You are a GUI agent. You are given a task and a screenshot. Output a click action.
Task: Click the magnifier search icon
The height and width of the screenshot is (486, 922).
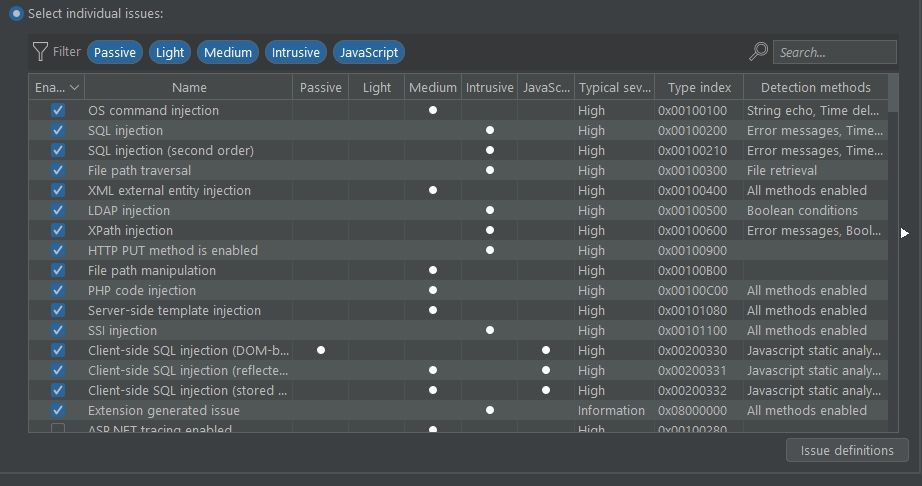tap(758, 52)
